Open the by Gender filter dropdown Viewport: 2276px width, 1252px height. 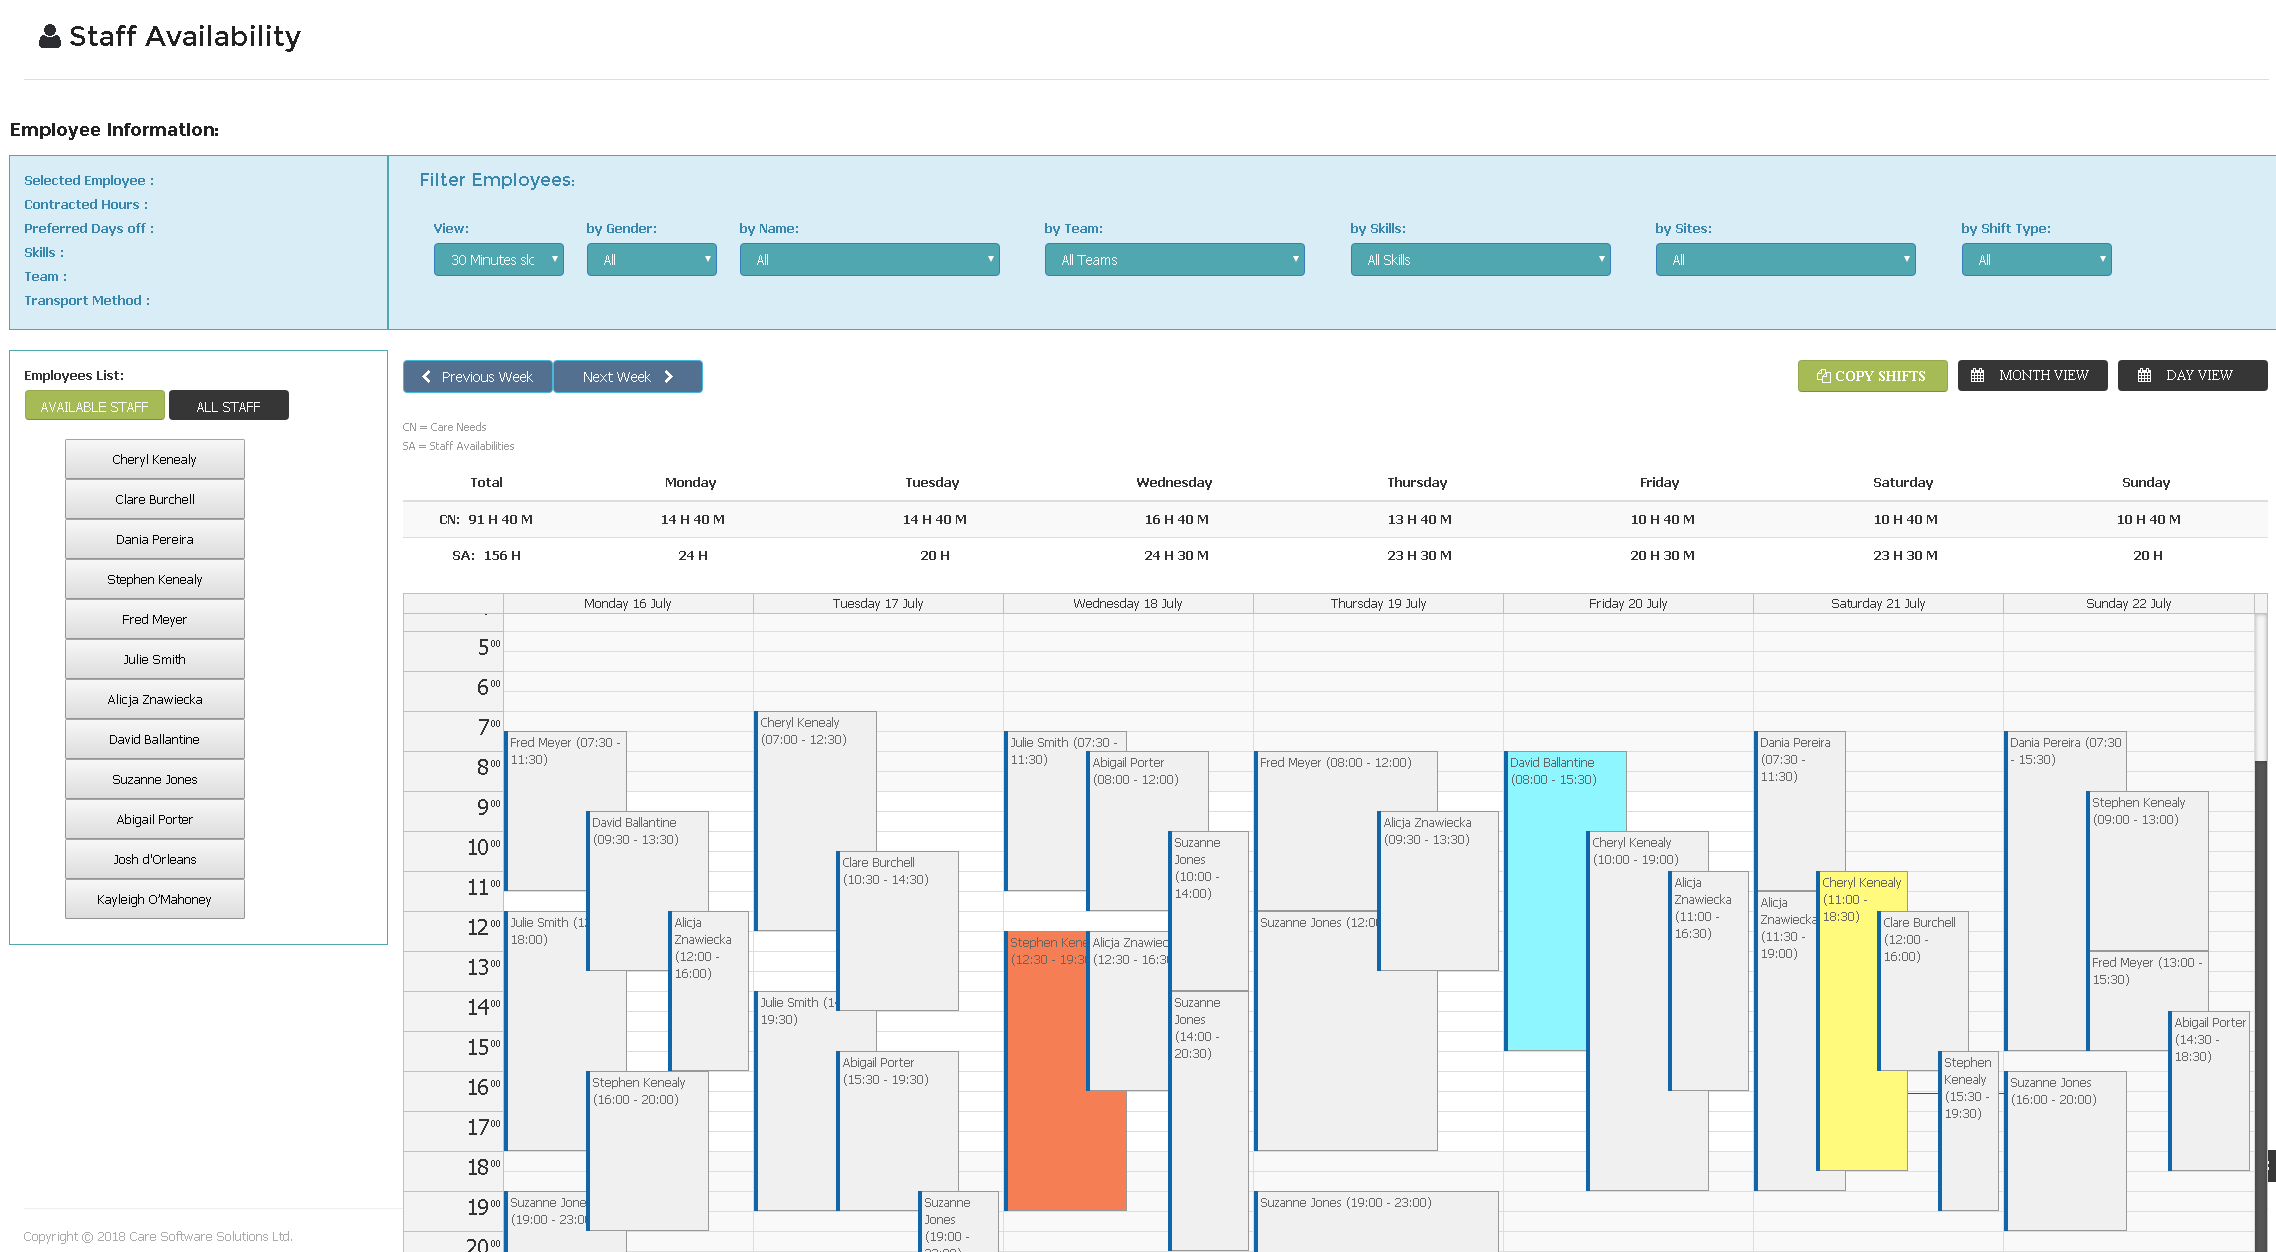point(652,260)
